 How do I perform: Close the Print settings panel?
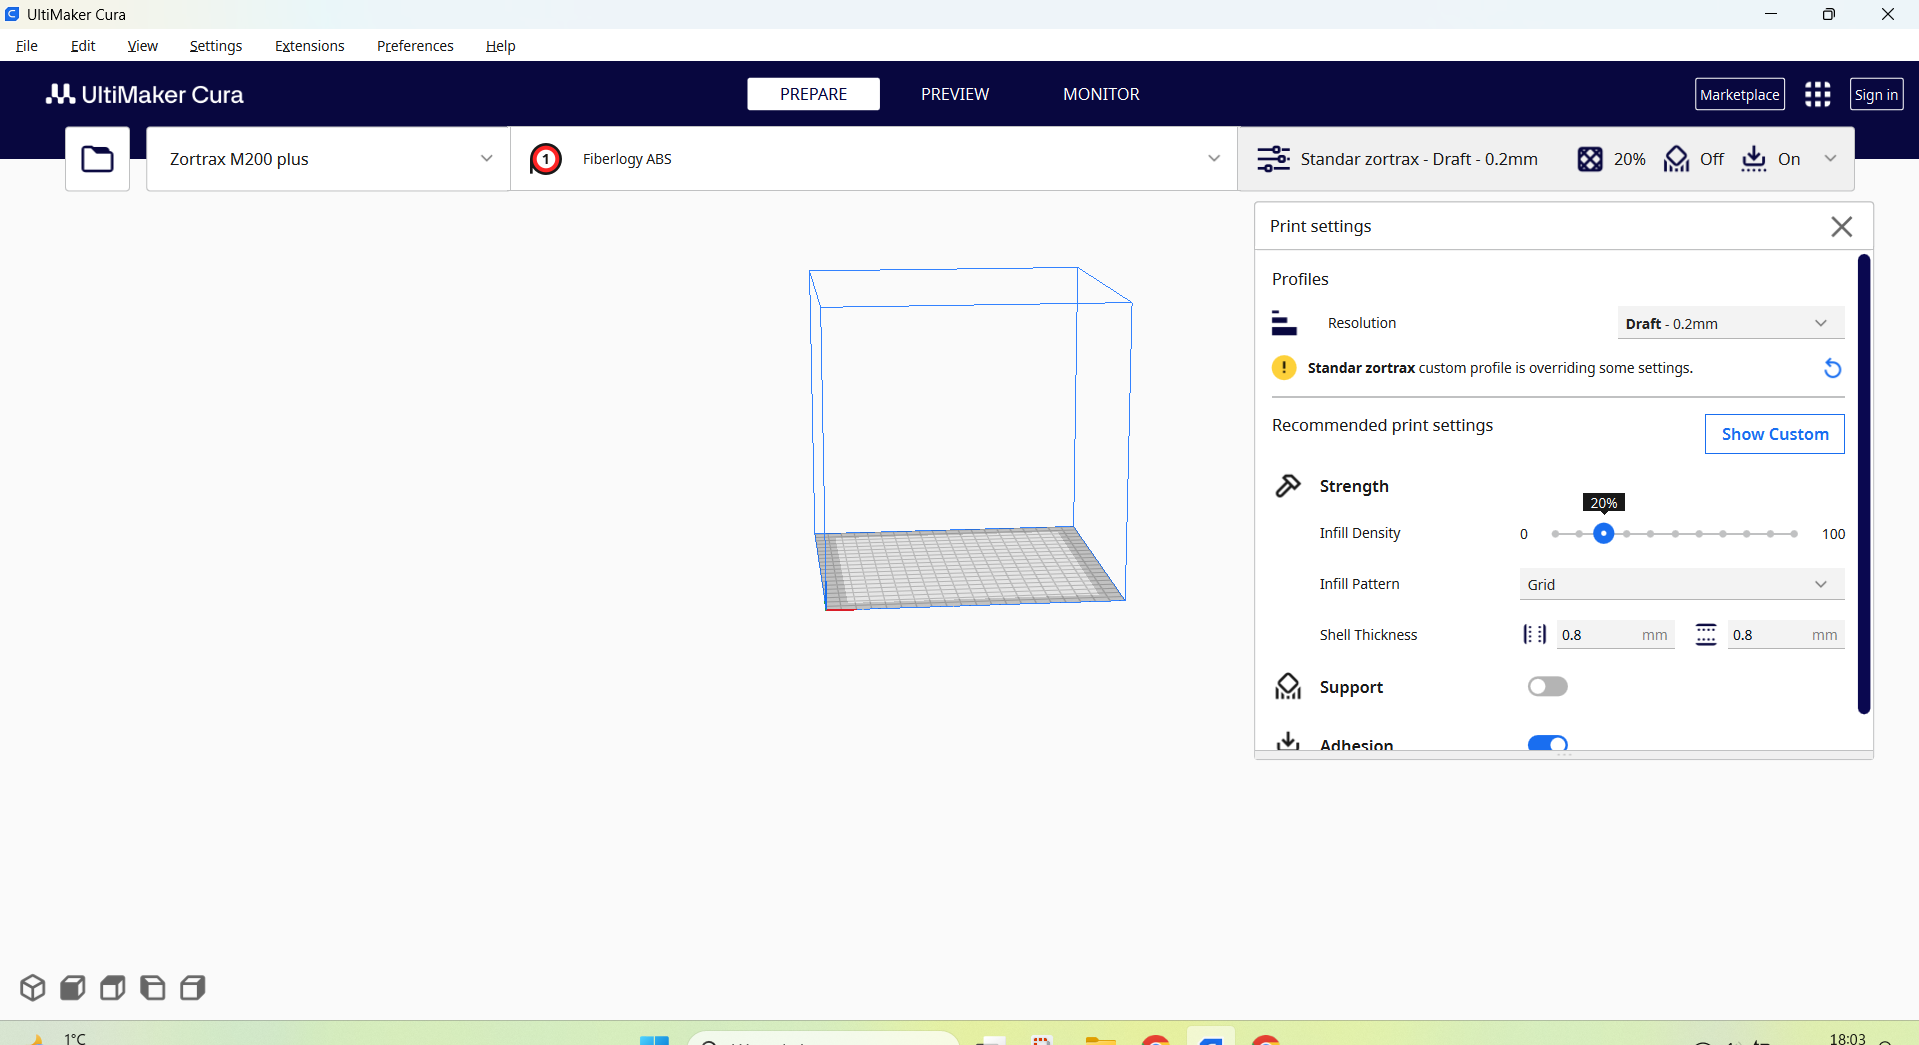(1842, 227)
